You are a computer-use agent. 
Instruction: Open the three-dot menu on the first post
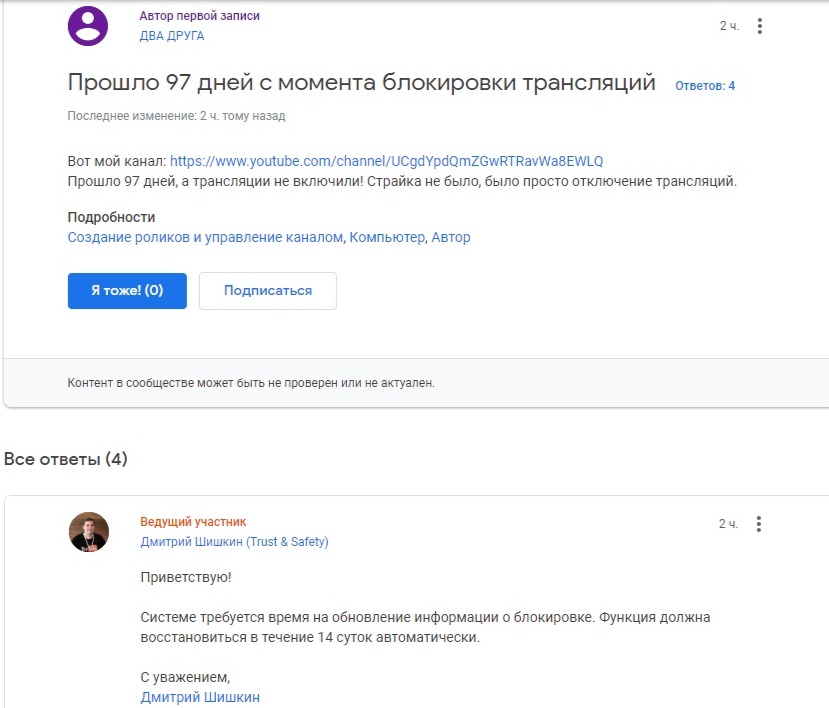[x=760, y=26]
